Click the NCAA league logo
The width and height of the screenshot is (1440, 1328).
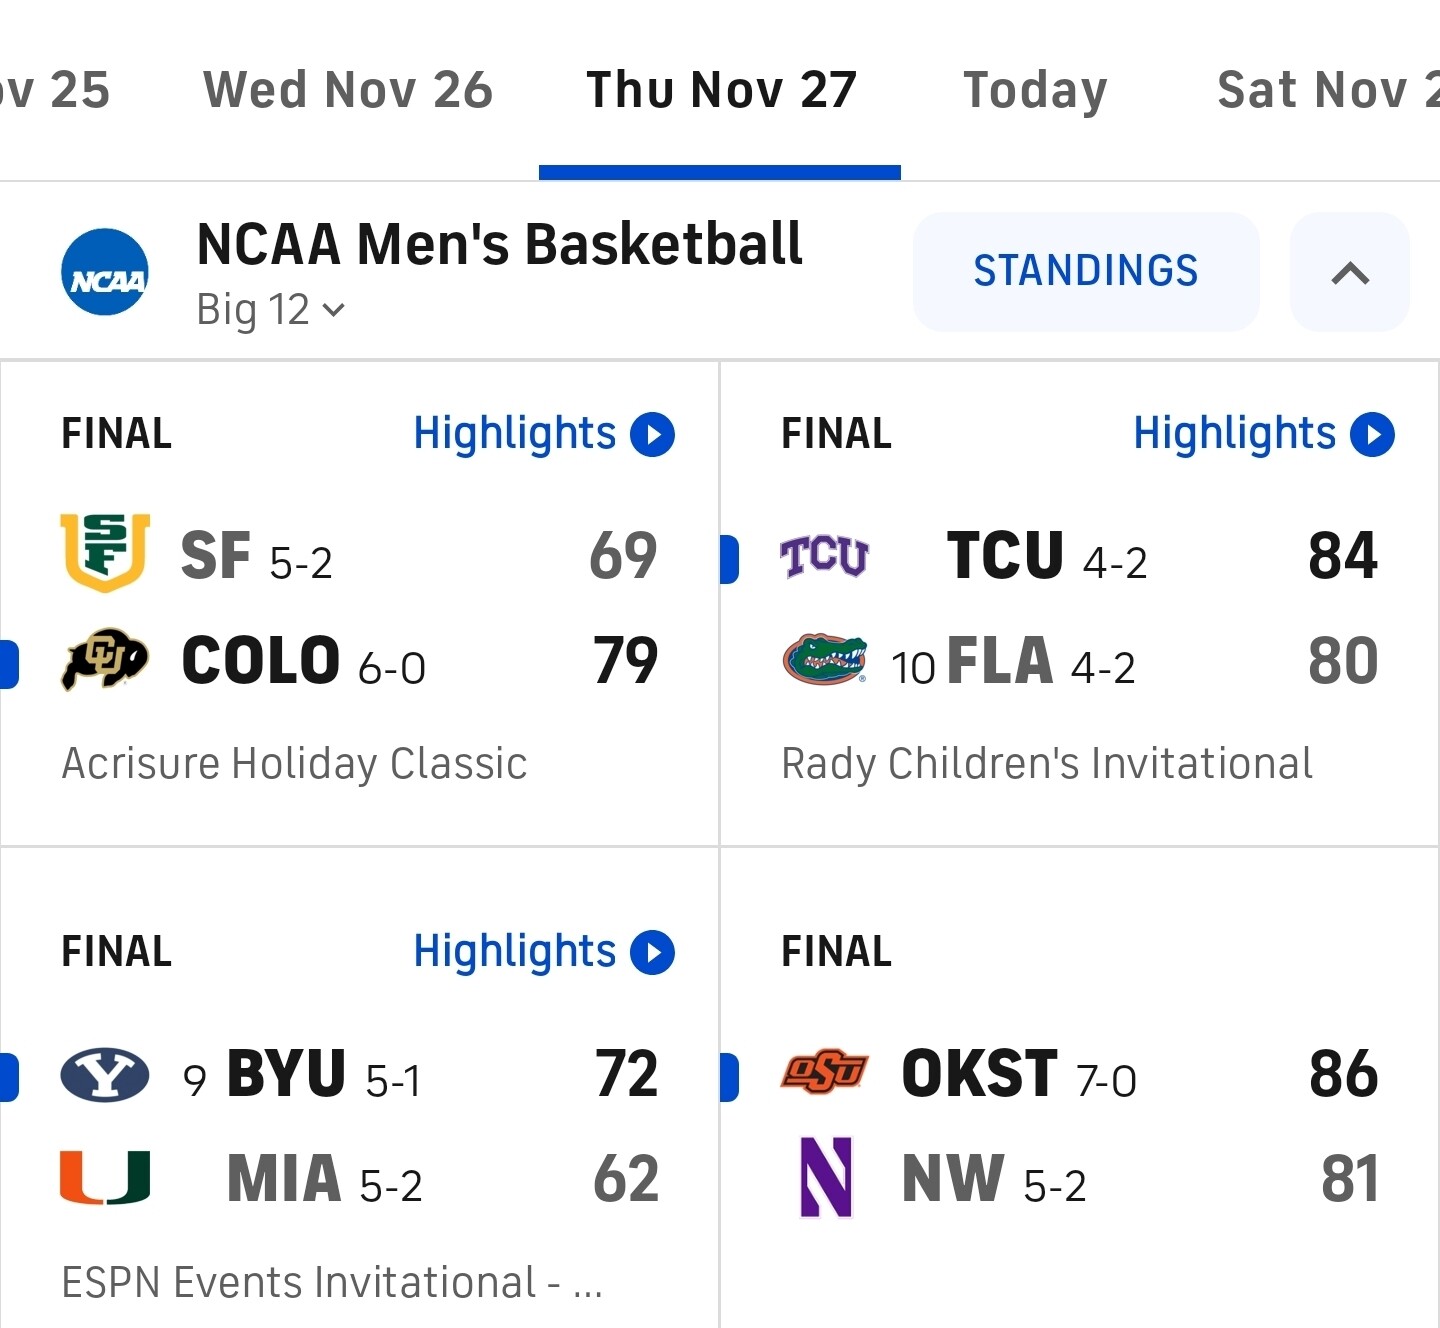(105, 272)
